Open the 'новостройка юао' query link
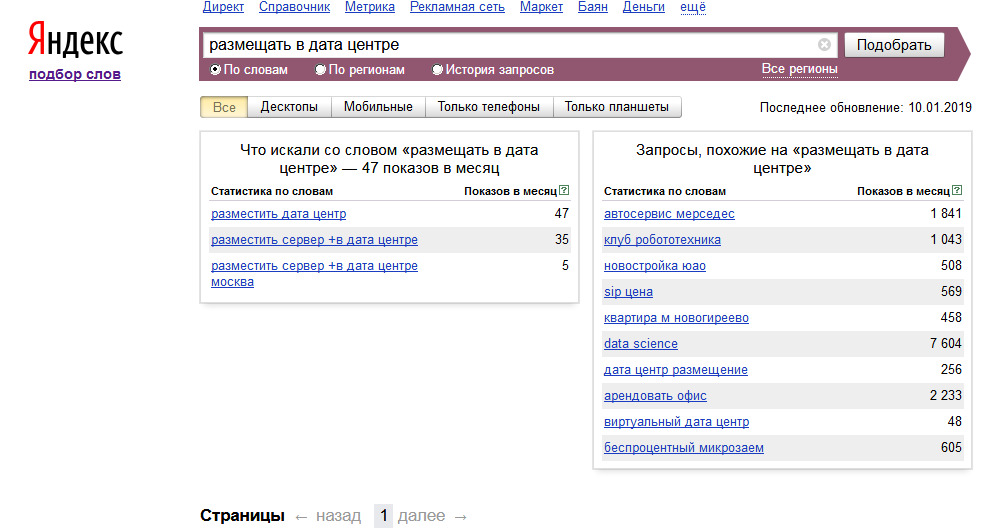1003x532 pixels. tap(654, 265)
